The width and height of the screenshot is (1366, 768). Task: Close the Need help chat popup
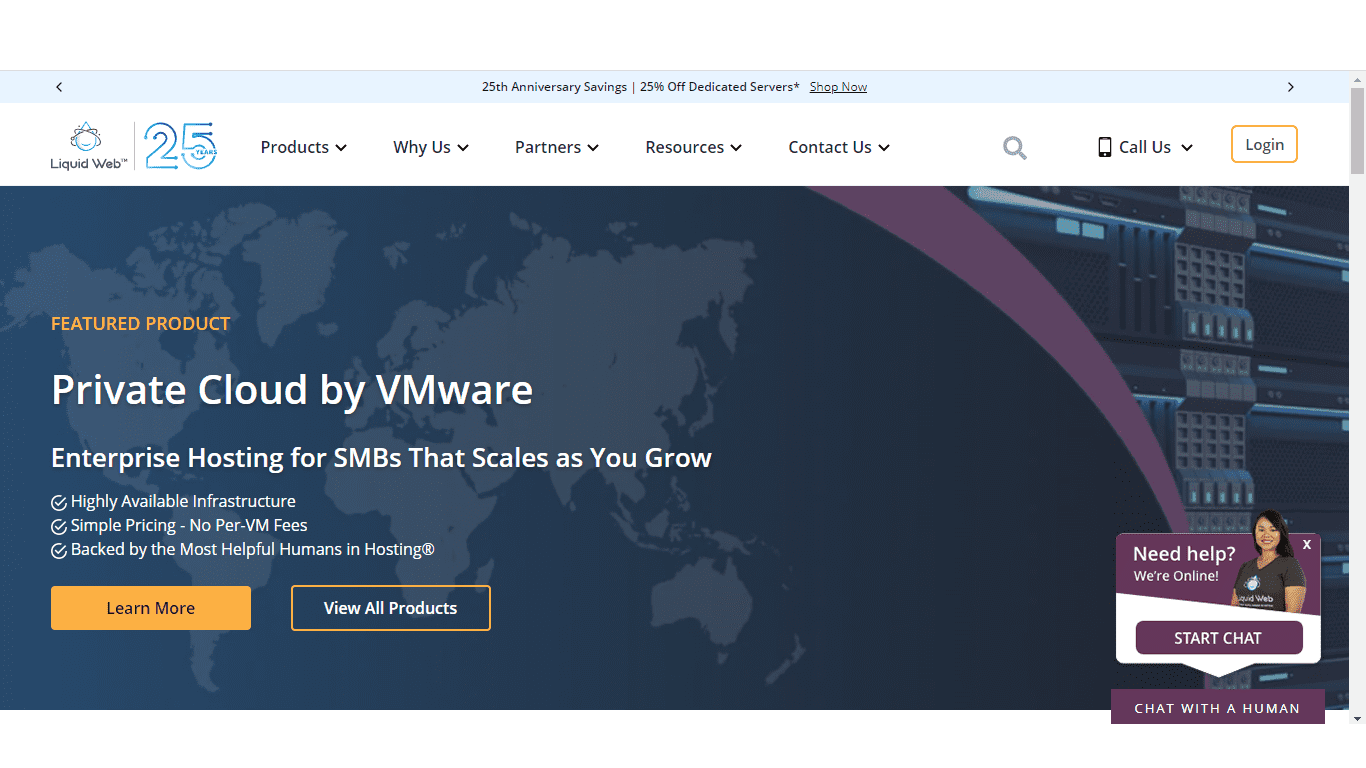click(1307, 545)
